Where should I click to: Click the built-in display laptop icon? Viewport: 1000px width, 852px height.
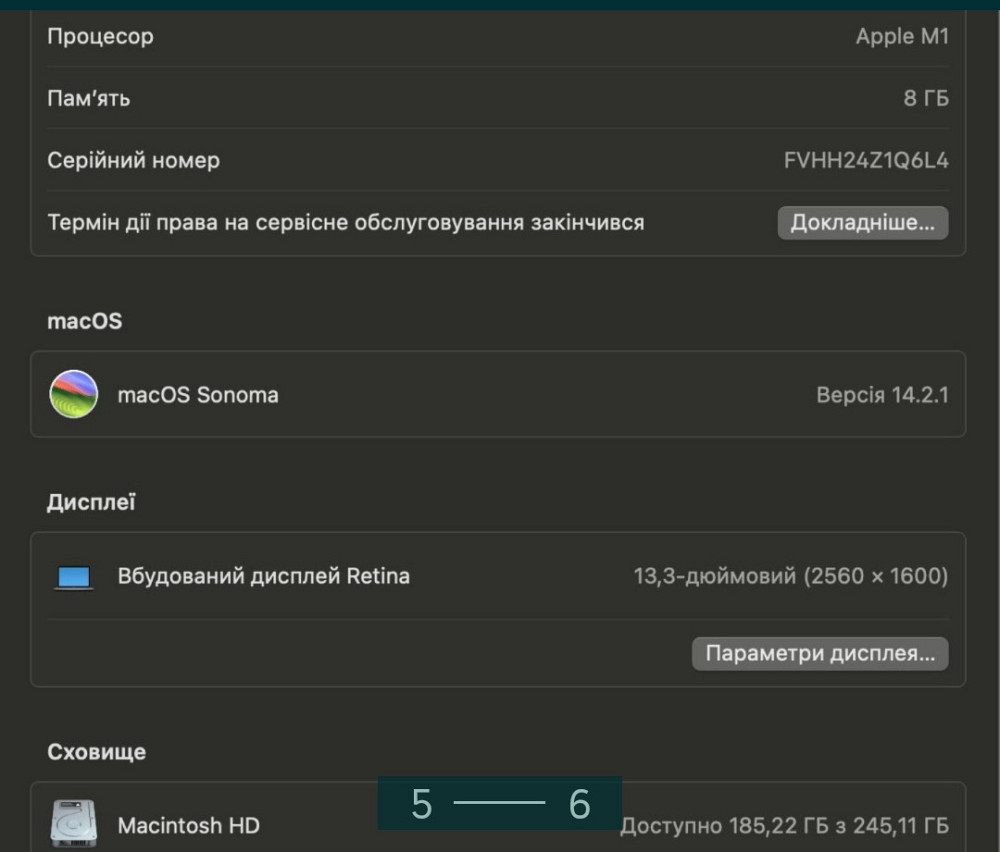[74, 577]
